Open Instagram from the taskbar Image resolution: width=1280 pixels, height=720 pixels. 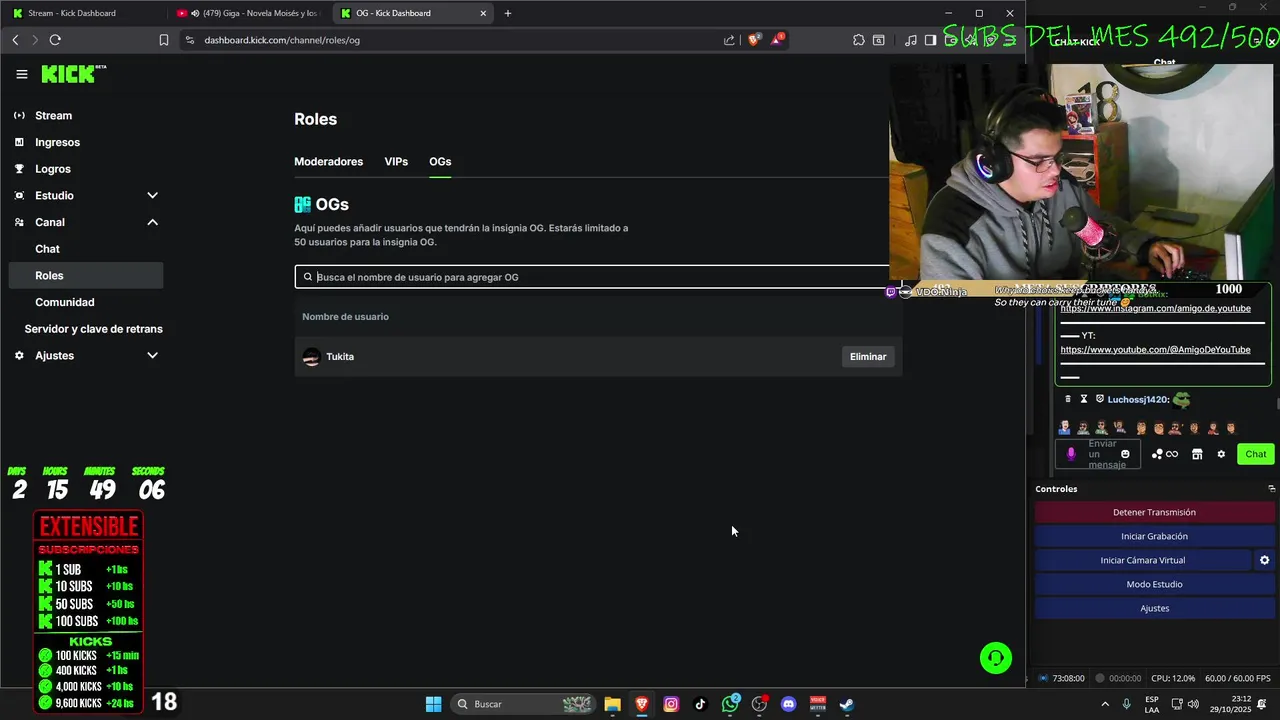(x=671, y=704)
